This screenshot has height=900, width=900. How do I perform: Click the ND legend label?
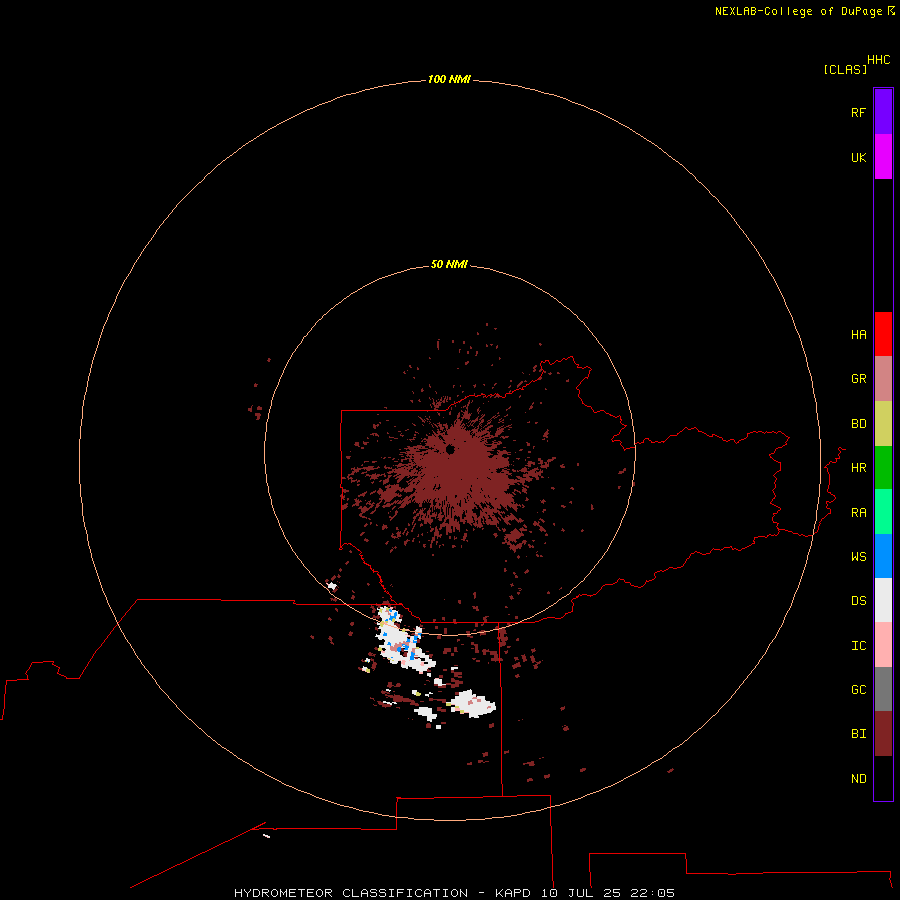858,779
